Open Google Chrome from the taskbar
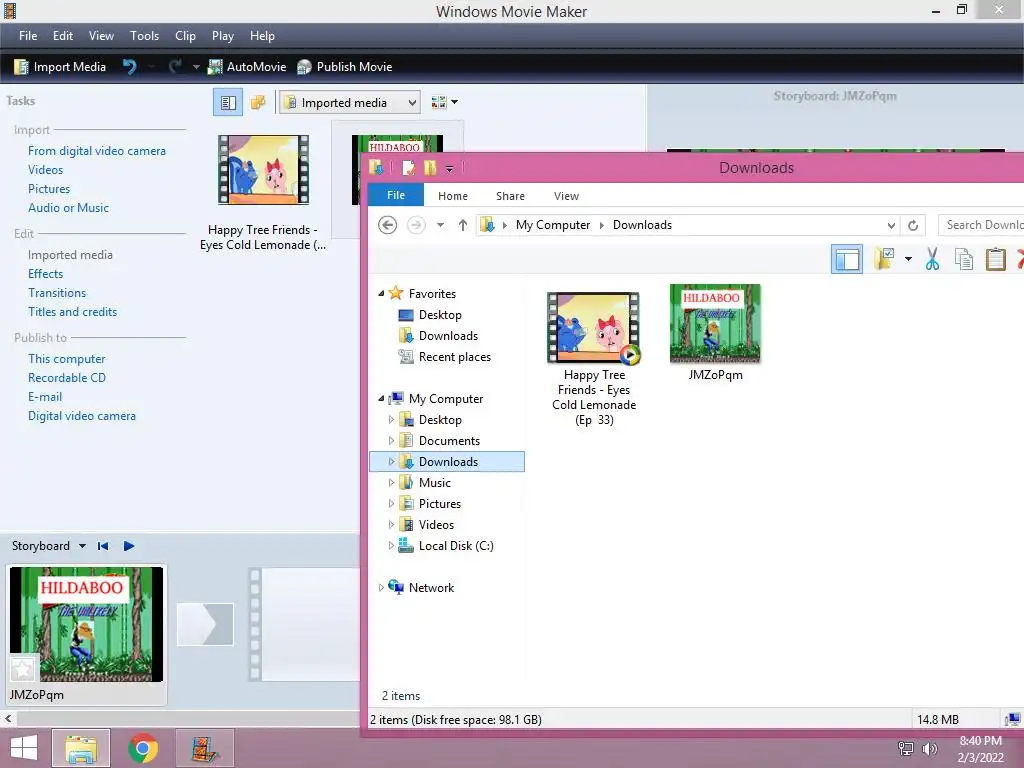The width and height of the screenshot is (1024, 768). pyautogui.click(x=143, y=748)
